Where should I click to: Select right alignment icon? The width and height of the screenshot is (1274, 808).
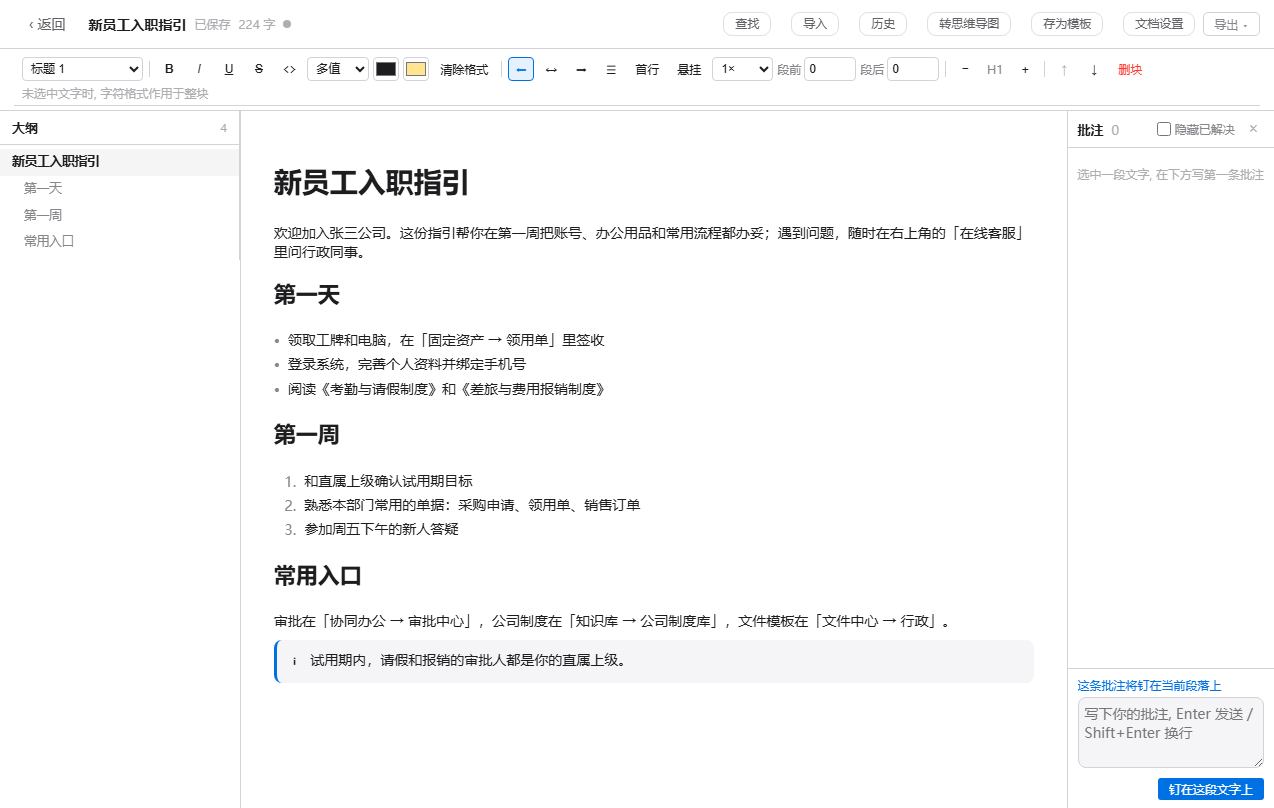581,69
